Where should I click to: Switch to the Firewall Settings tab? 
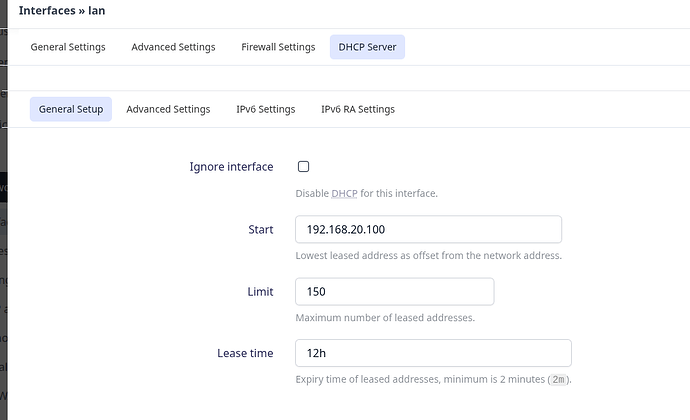278,47
